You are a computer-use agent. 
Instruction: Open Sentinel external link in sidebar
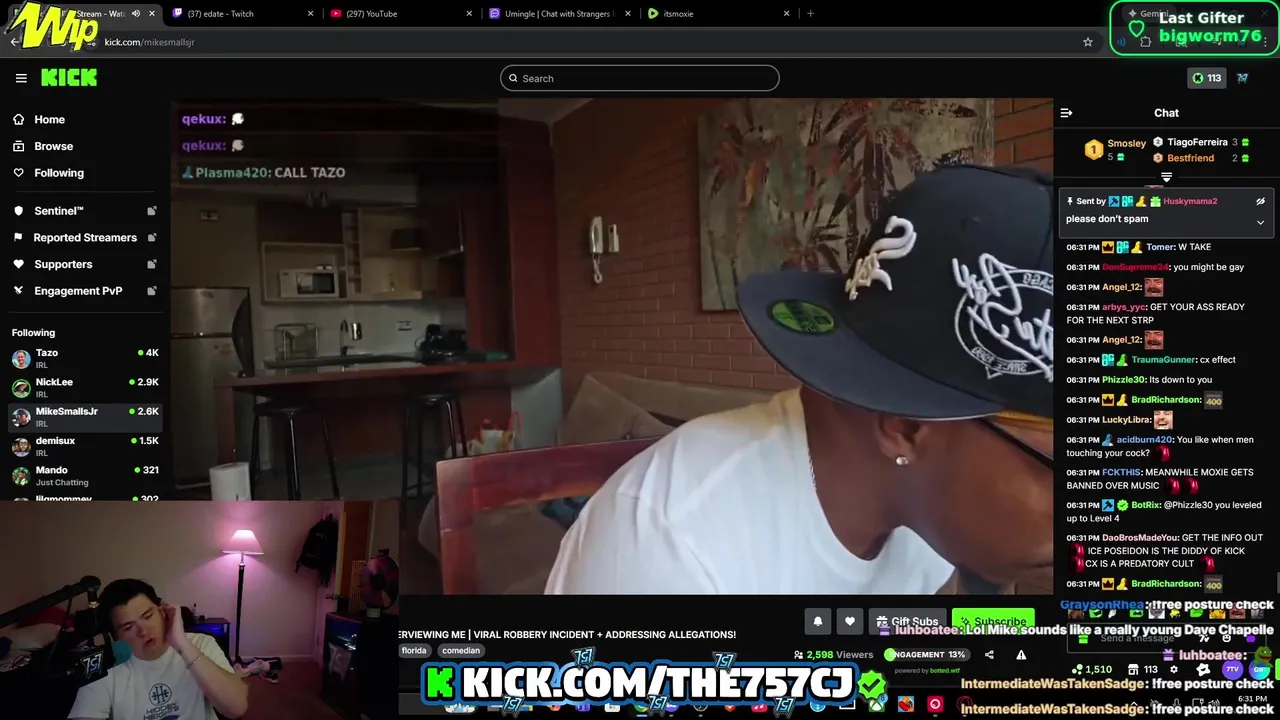coord(152,211)
